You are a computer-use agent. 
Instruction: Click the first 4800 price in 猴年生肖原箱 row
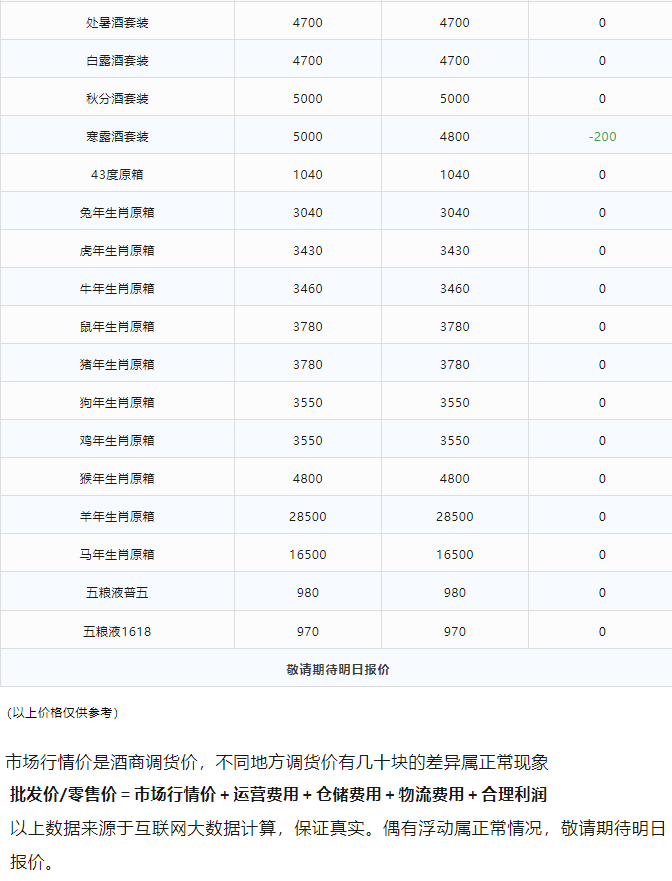coord(308,479)
